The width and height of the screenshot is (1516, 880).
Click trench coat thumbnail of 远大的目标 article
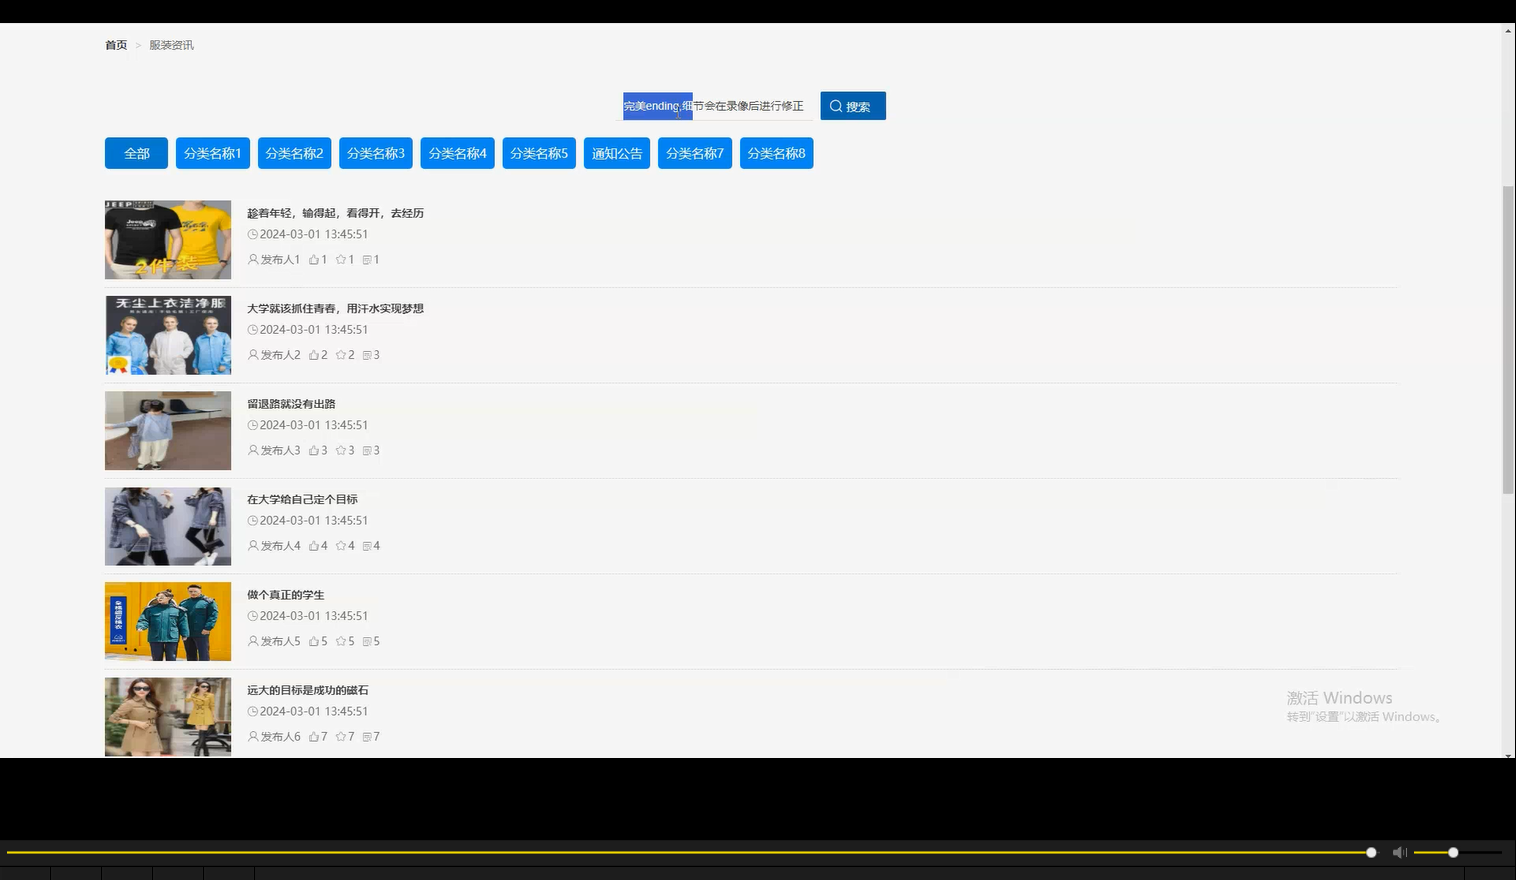(x=168, y=717)
